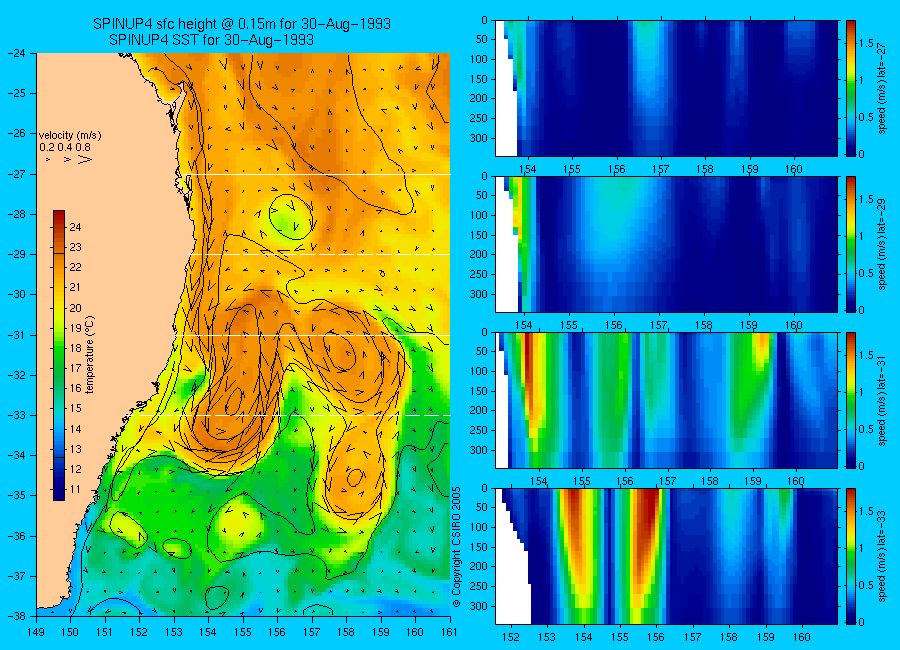Click the "11" value on the temperature scale
900x650 pixels.
pyautogui.click(x=75, y=490)
